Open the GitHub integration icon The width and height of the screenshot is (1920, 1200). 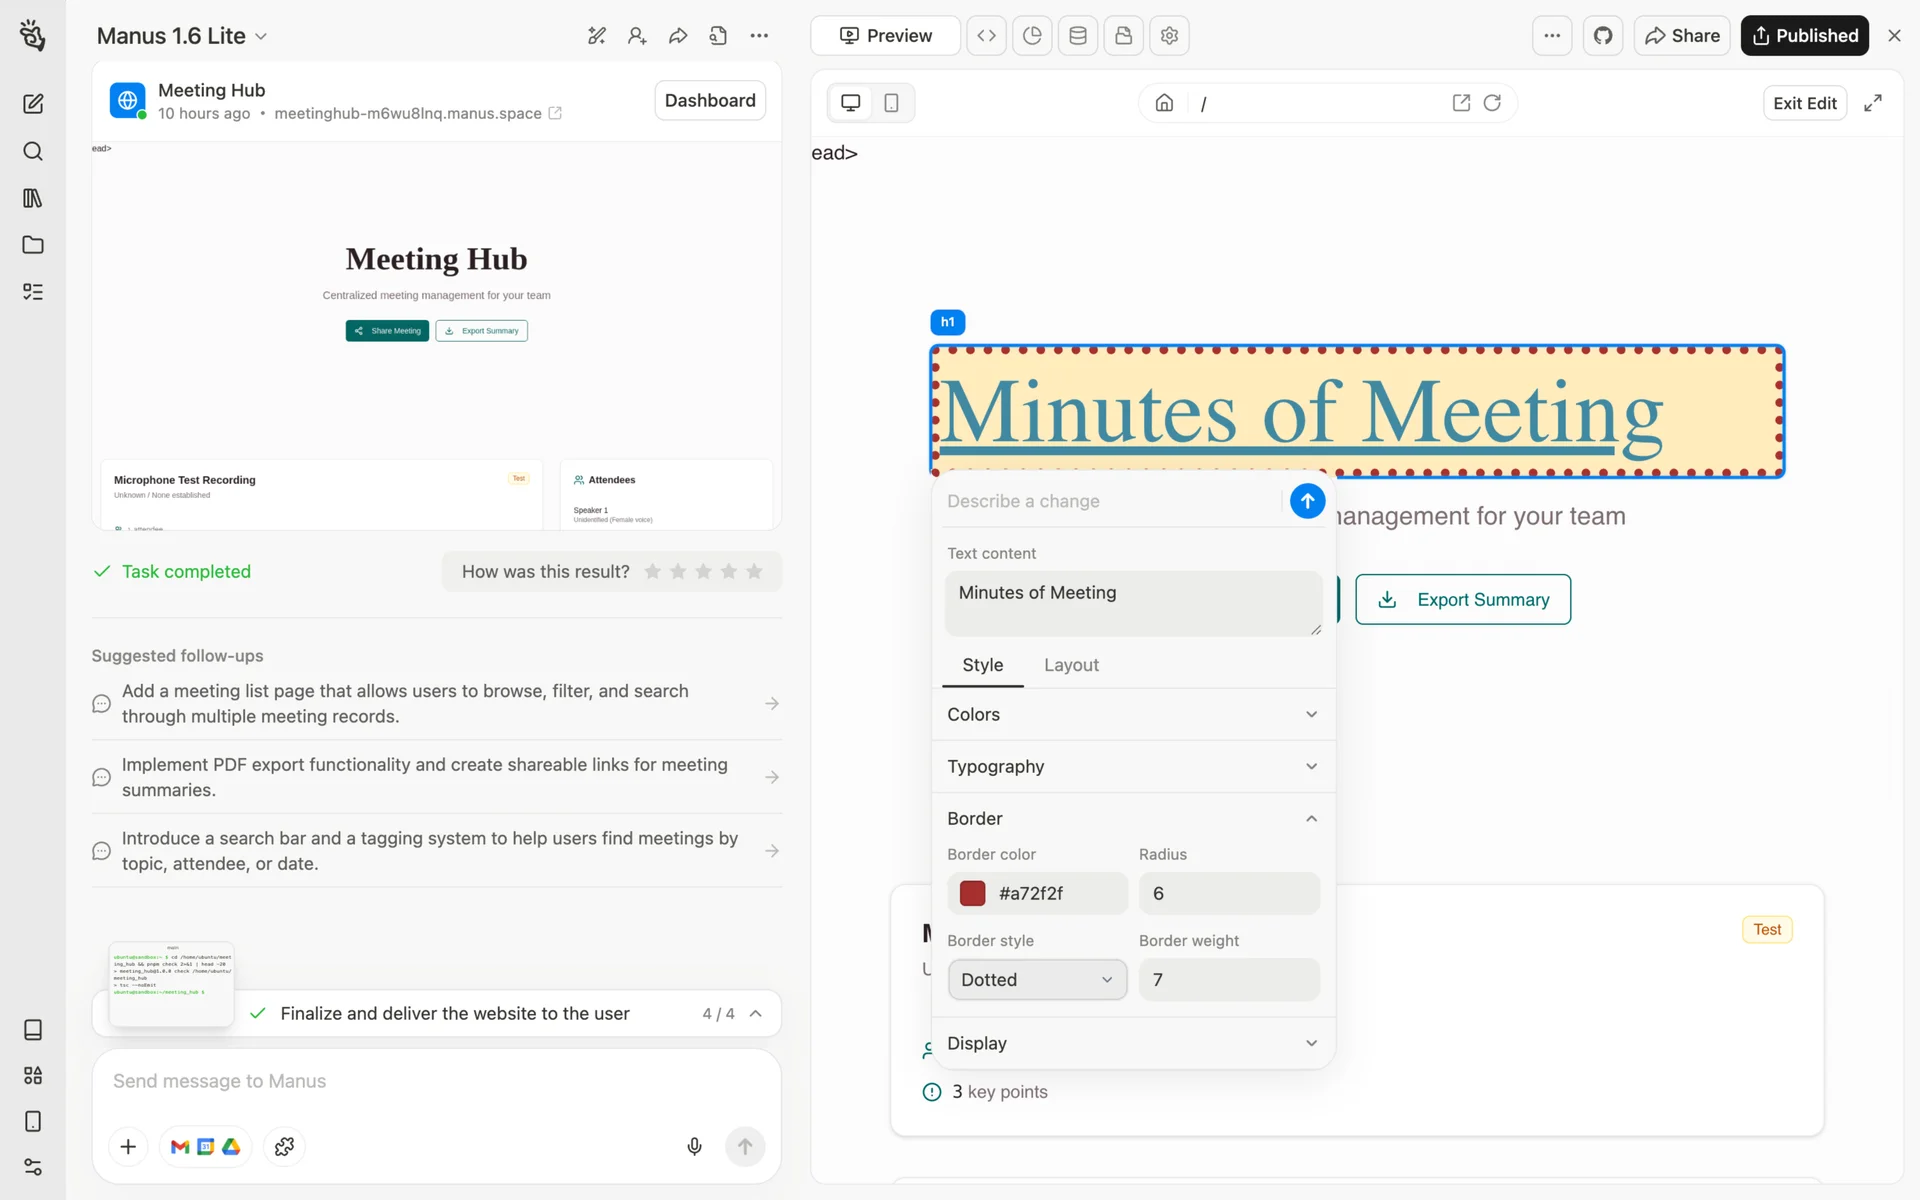point(1603,36)
